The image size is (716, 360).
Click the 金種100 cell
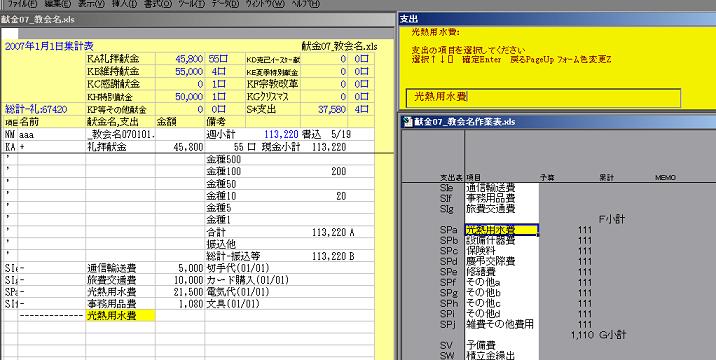tap(224, 172)
